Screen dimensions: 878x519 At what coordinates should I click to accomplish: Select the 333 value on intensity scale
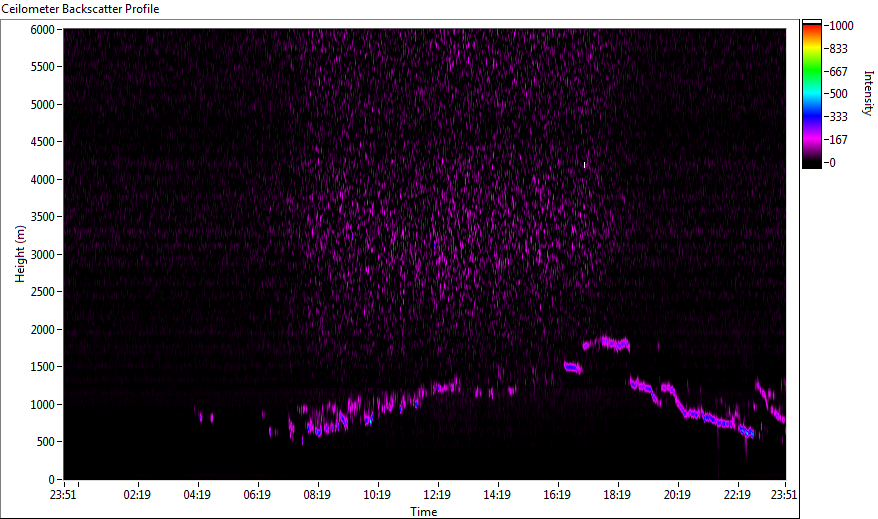838,117
